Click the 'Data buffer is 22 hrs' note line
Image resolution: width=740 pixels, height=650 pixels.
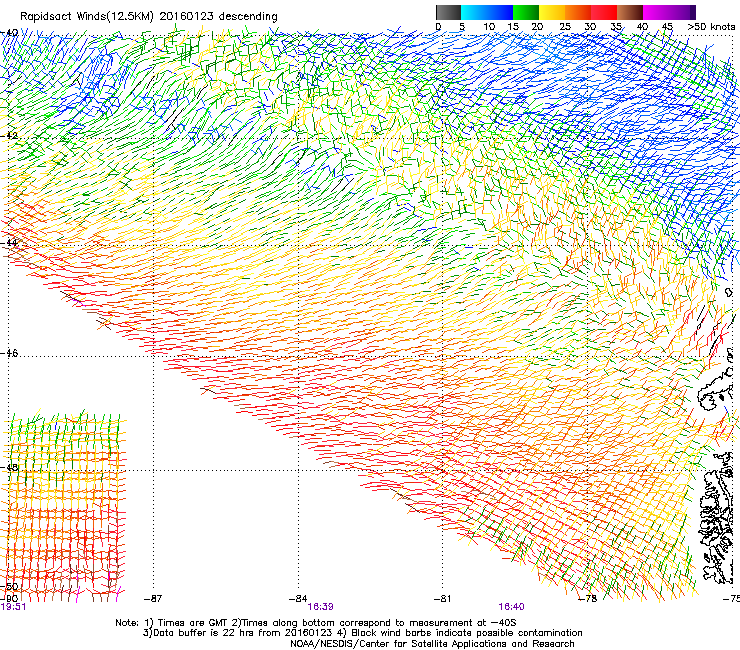[x=362, y=633]
